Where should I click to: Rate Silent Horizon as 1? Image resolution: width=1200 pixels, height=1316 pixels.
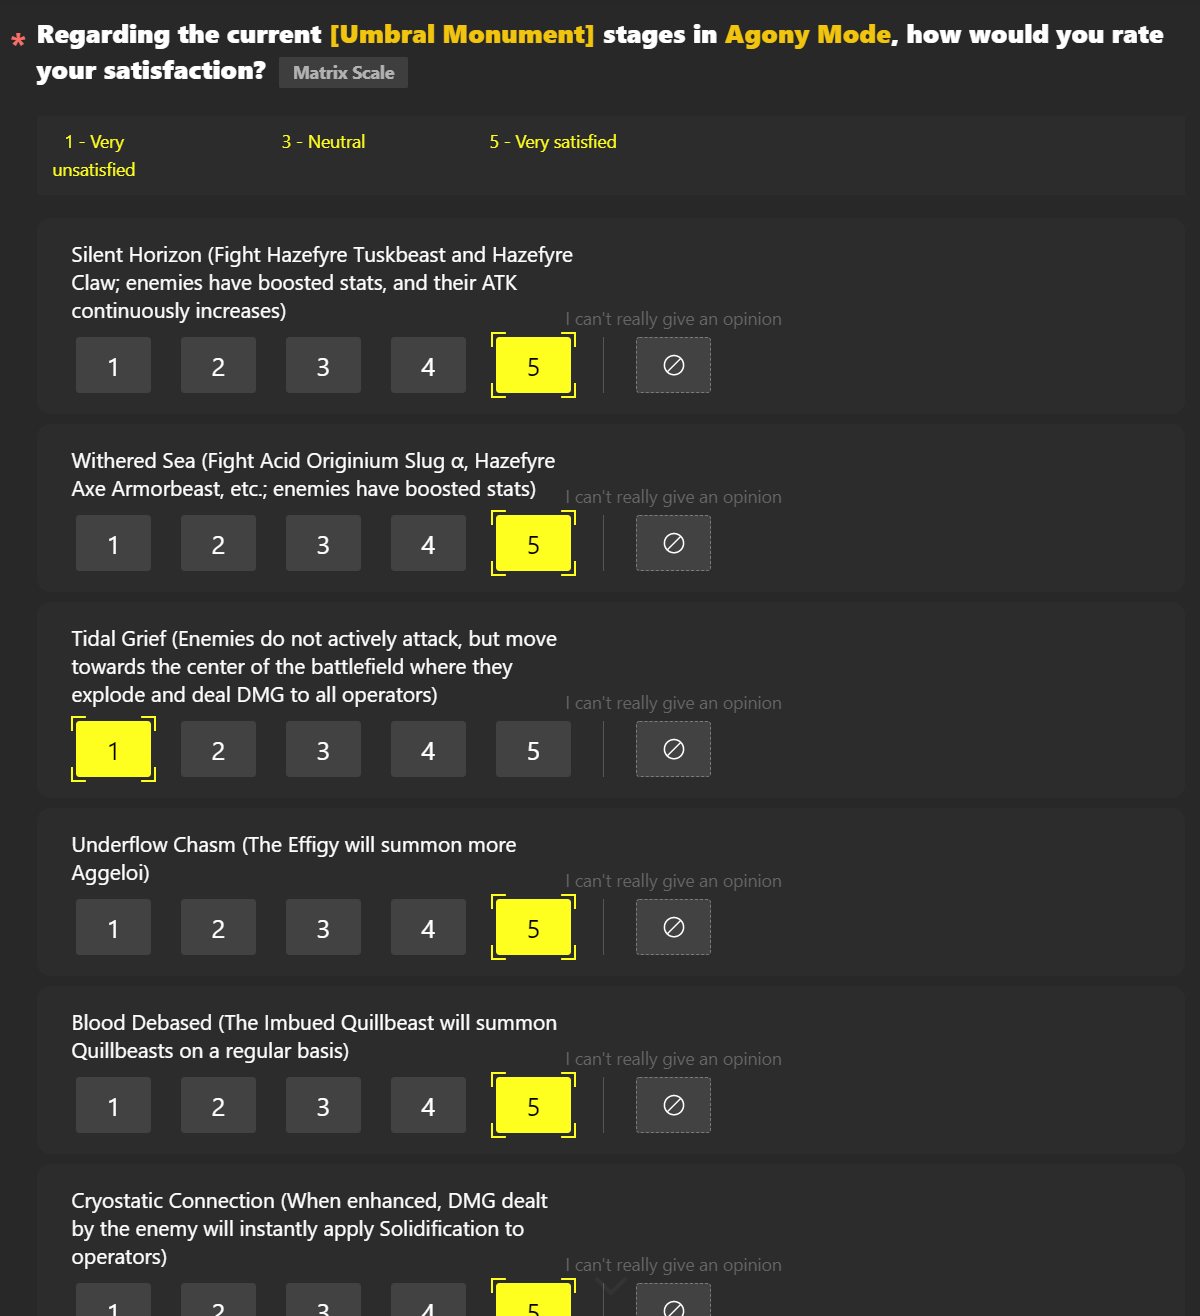(113, 365)
